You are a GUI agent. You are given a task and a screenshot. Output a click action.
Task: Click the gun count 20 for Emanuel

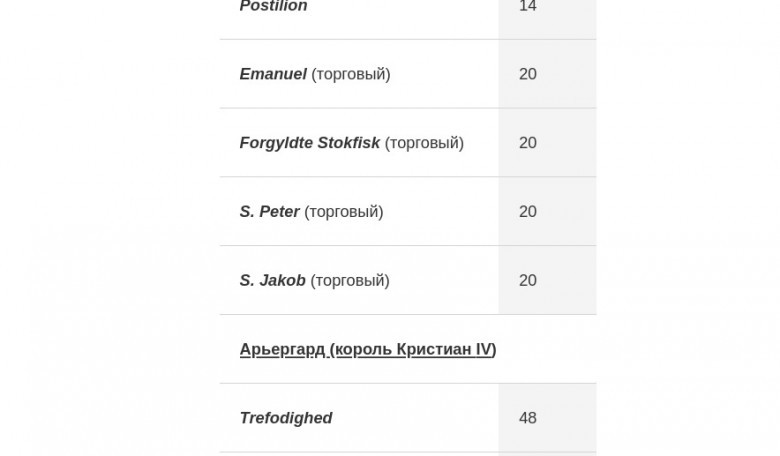tap(528, 74)
